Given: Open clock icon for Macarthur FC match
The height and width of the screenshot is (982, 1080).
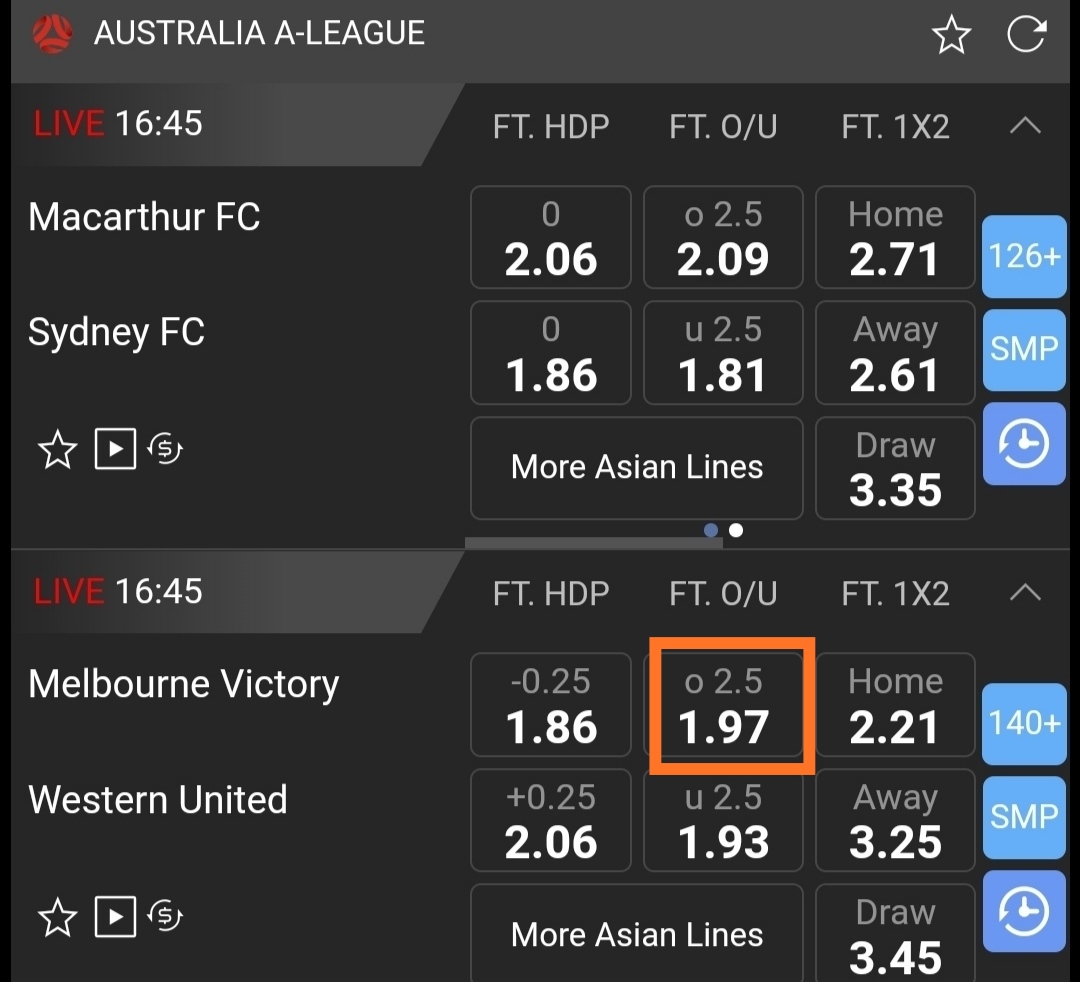Looking at the screenshot, I should pyautogui.click(x=1024, y=444).
